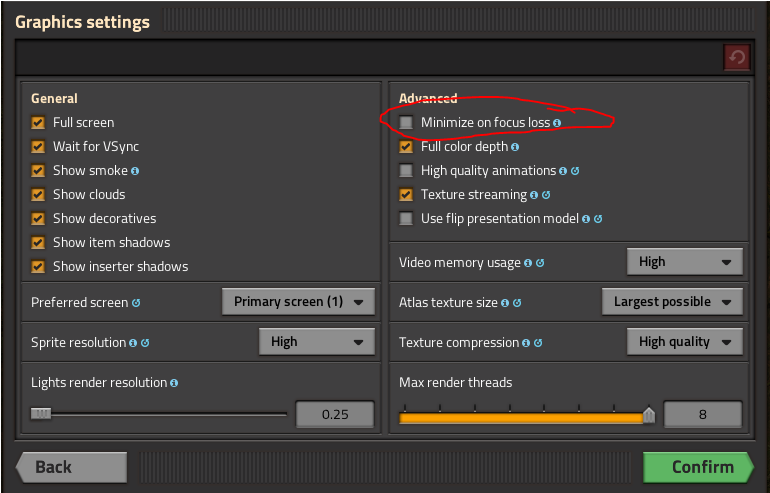
Task: Uncheck Full color depth
Action: click(406, 146)
